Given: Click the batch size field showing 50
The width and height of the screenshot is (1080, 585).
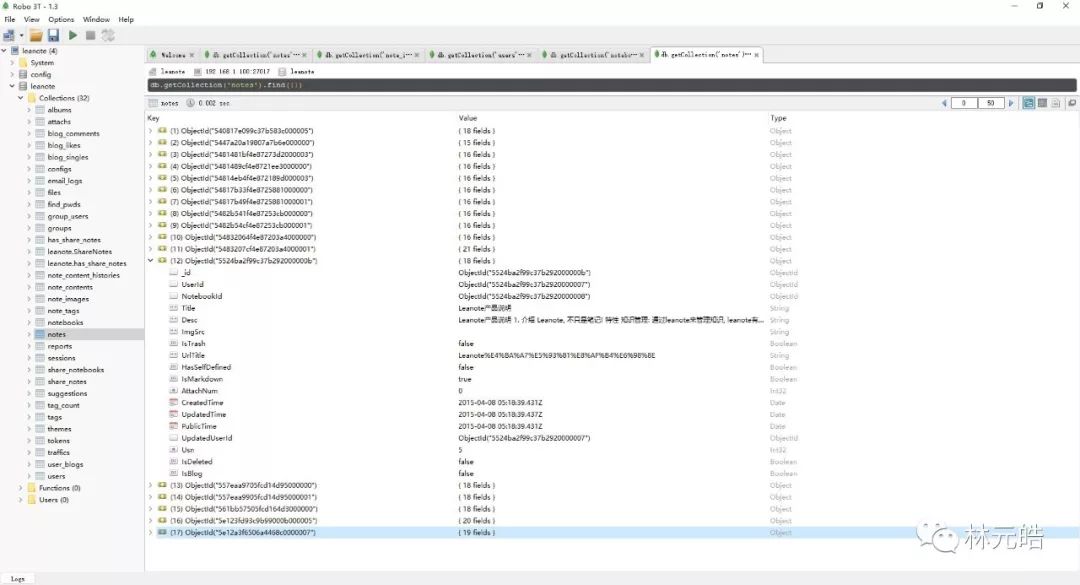Looking at the screenshot, I should pos(990,103).
